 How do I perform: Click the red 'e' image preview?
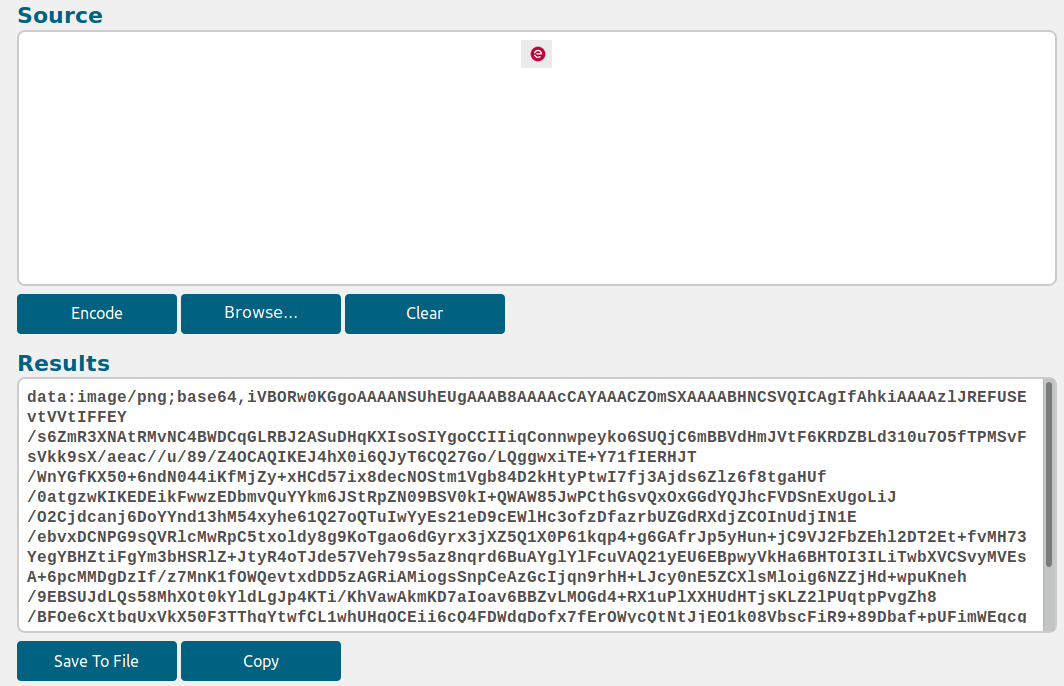pos(537,54)
